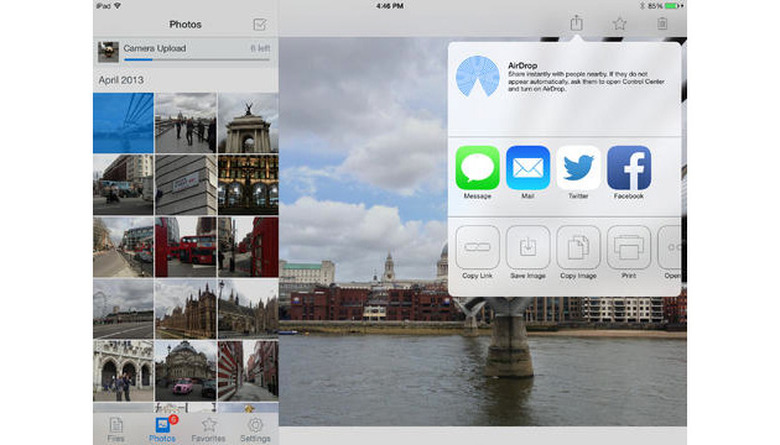Viewport: 780px width, 445px height.
Task: Open the Photos tab
Action: pos(163,430)
